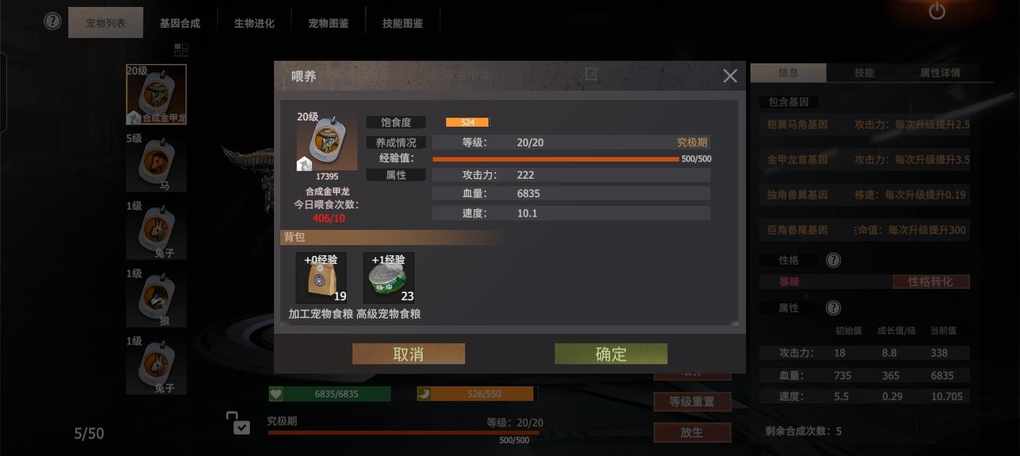Click the 取消 cancel button

pos(409,354)
